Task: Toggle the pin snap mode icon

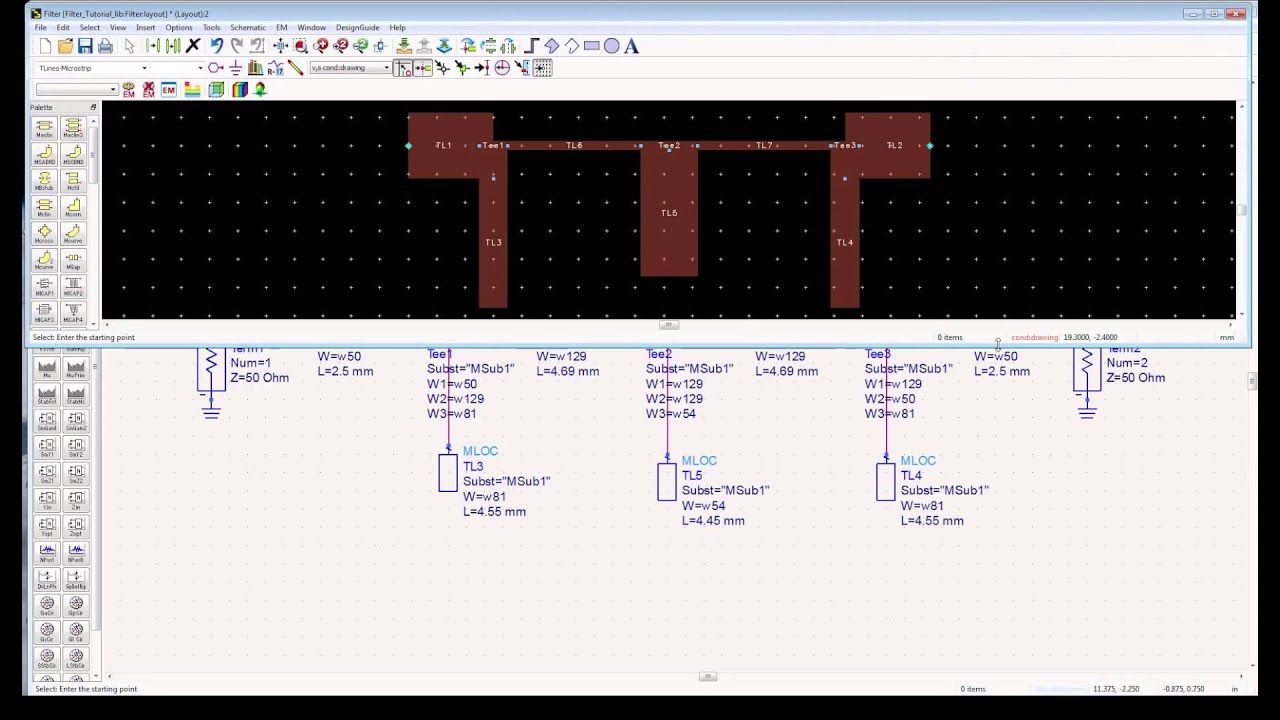Action: click(x=422, y=68)
